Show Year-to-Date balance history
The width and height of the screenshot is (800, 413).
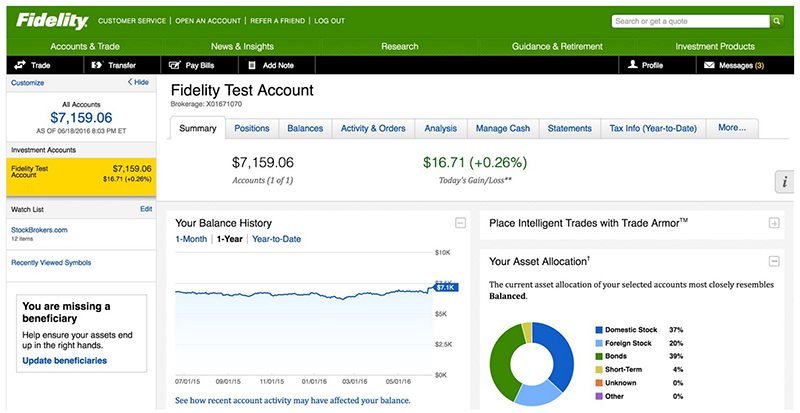pos(277,239)
